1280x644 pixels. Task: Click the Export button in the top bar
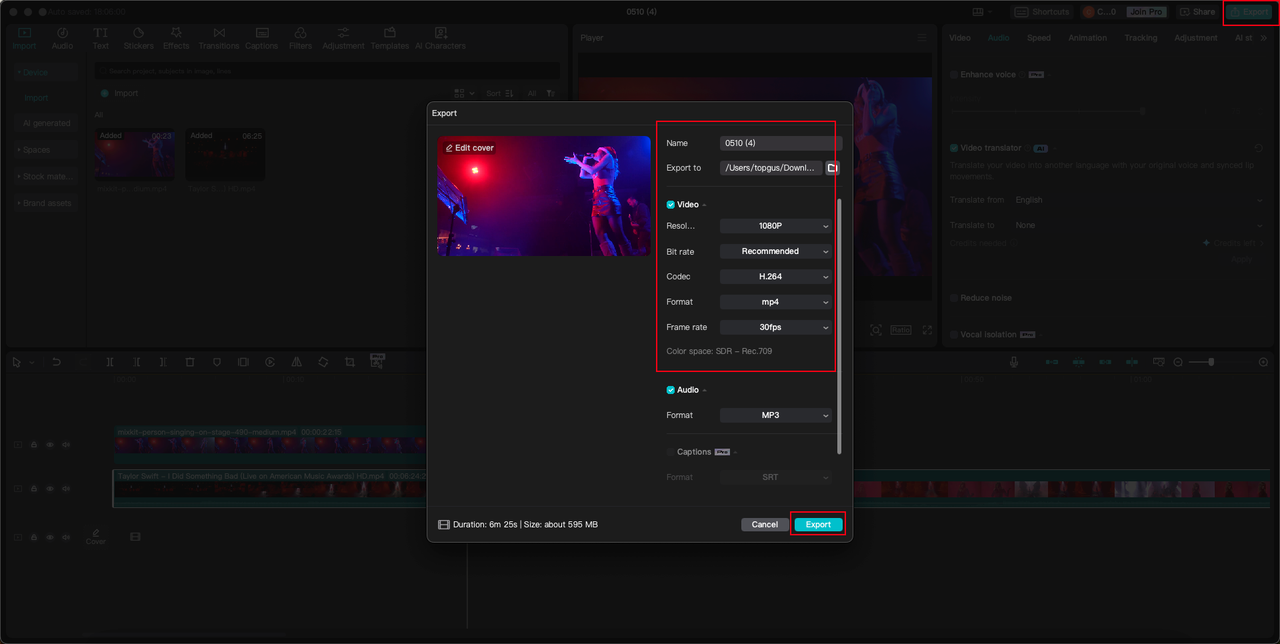[x=1249, y=12]
